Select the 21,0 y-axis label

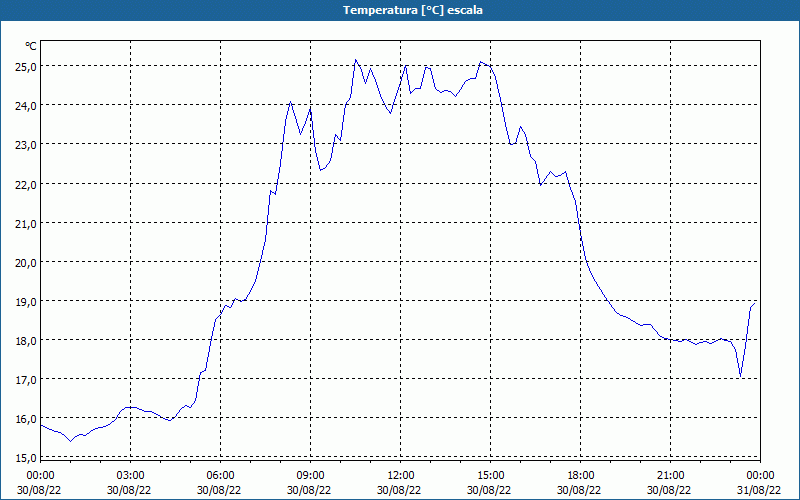[x=26, y=223]
